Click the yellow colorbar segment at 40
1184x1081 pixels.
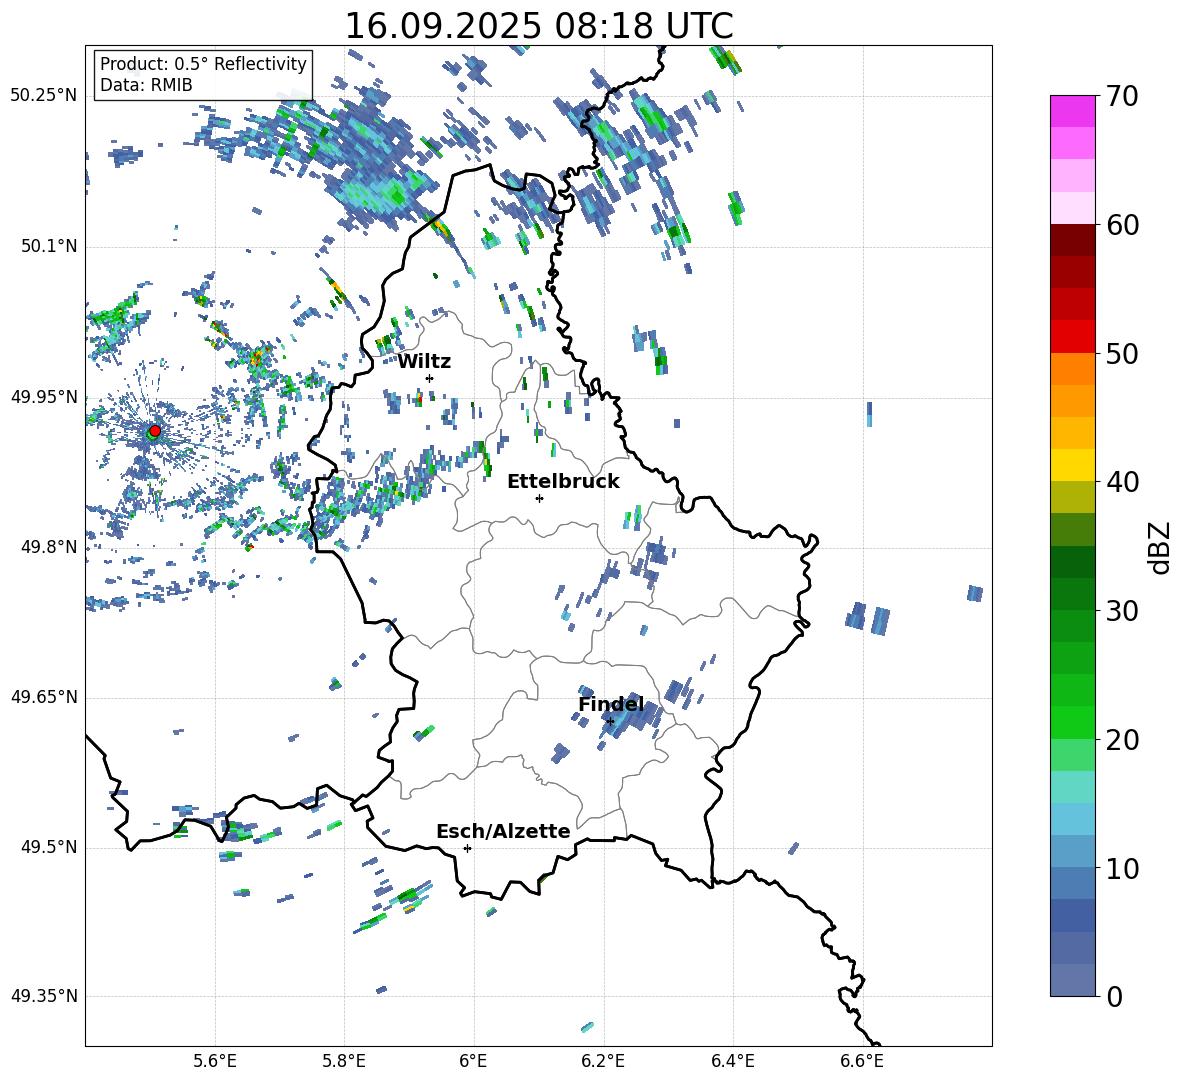point(1072,465)
